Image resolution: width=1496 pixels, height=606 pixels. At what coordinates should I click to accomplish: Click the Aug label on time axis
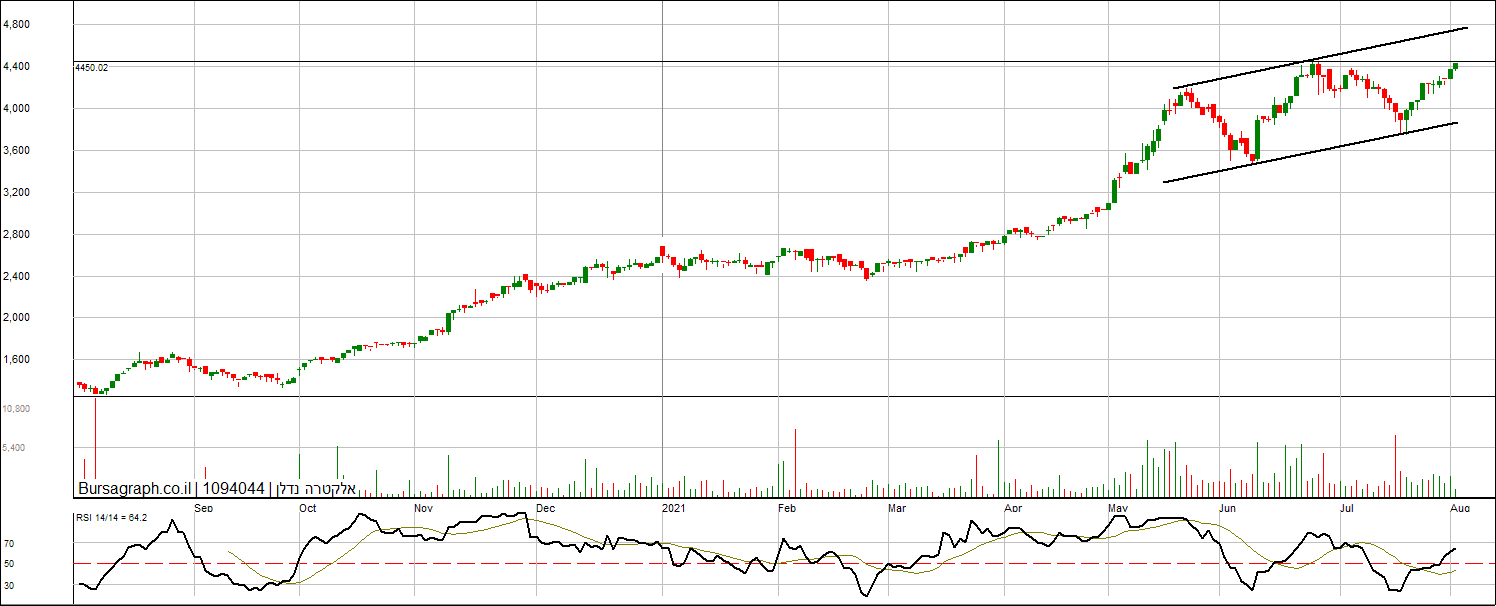tap(1459, 508)
